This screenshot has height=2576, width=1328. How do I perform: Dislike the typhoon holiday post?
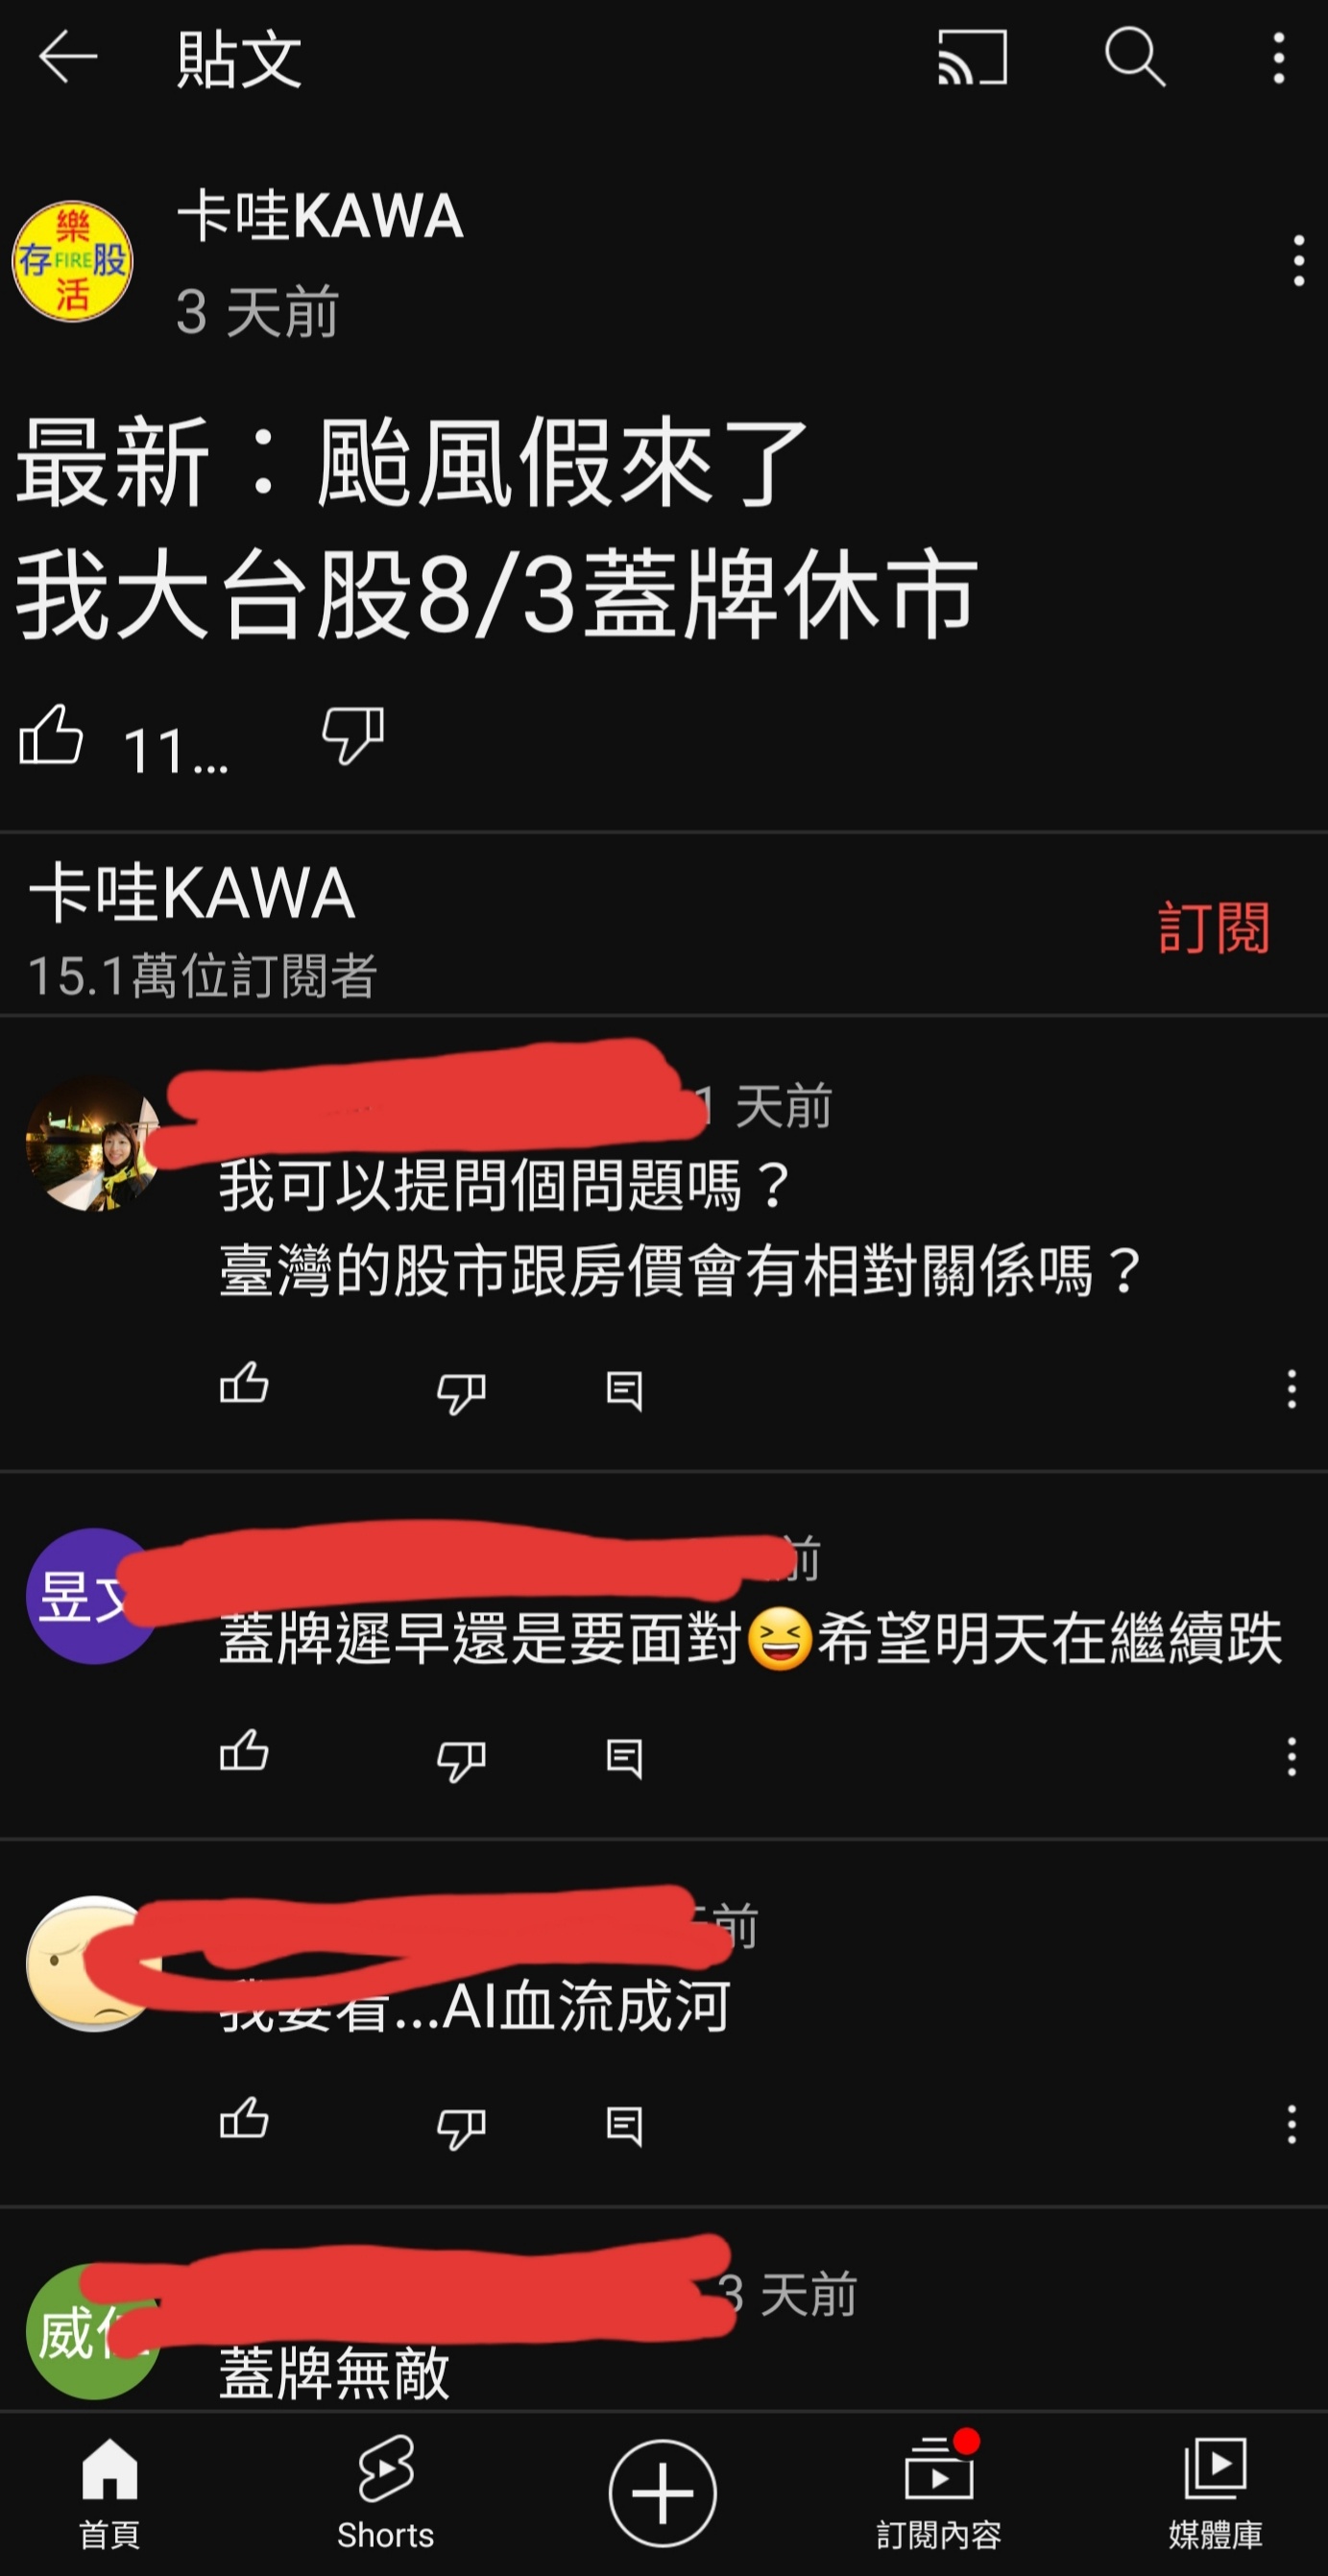pos(353,735)
